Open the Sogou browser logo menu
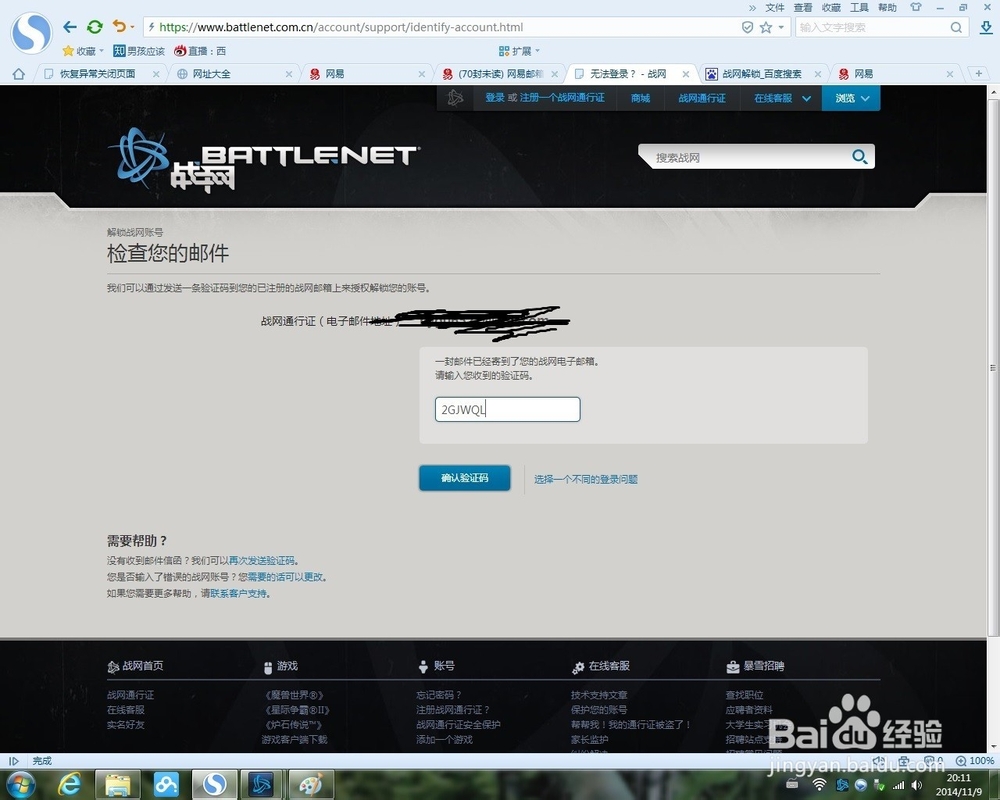The height and width of the screenshot is (800, 1000). coord(31,32)
